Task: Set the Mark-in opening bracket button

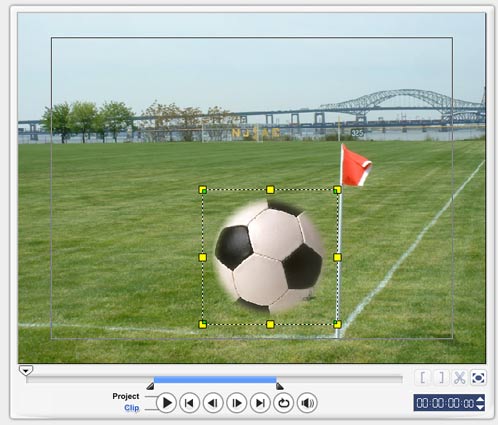Action: click(423, 378)
